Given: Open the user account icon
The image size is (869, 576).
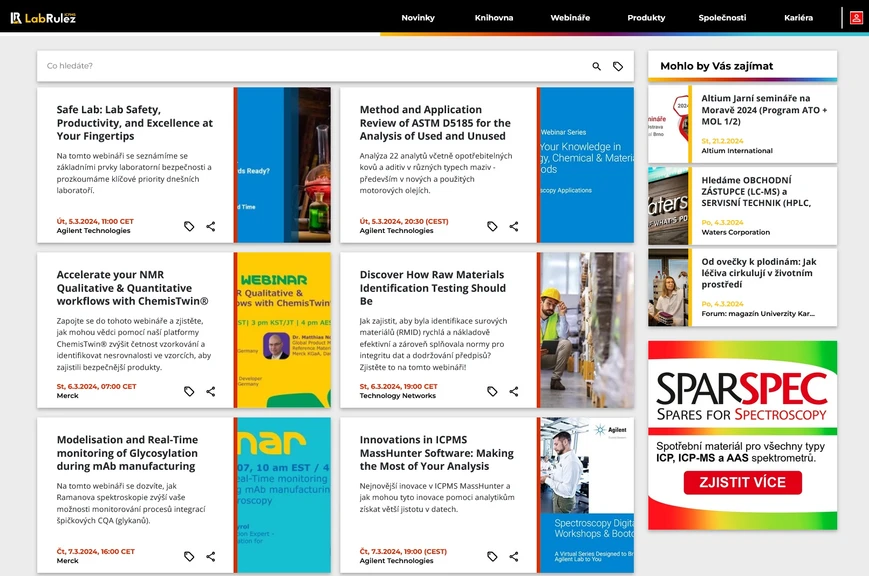Looking at the screenshot, I should tap(856, 18).
